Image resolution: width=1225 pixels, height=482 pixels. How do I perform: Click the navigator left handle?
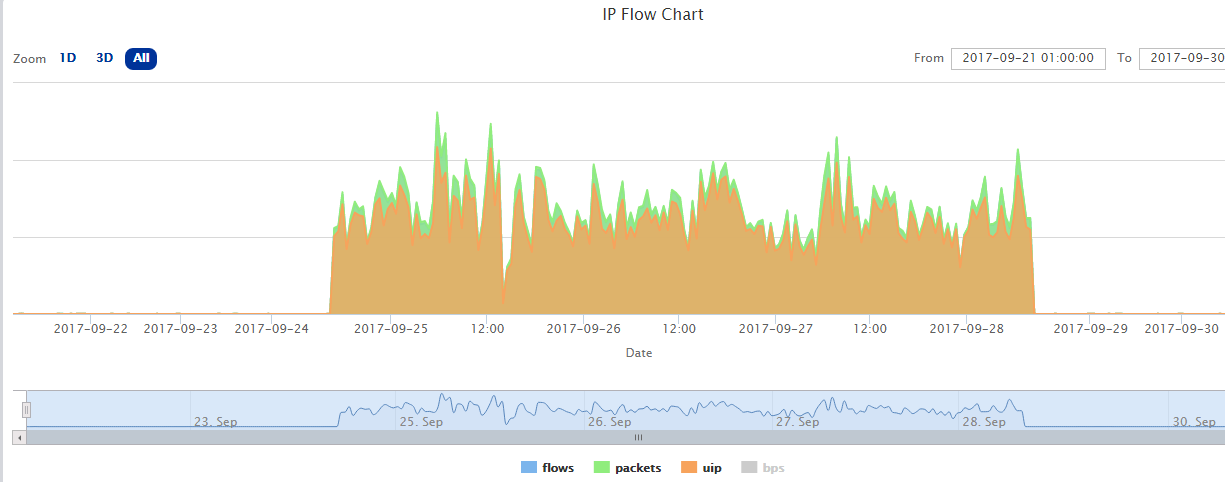(x=27, y=409)
